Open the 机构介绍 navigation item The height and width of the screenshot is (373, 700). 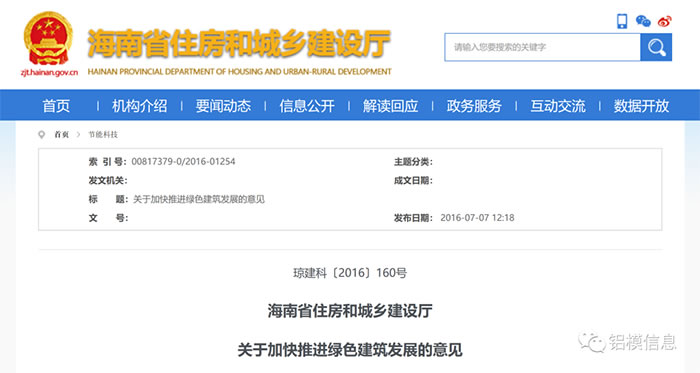pyautogui.click(x=139, y=106)
